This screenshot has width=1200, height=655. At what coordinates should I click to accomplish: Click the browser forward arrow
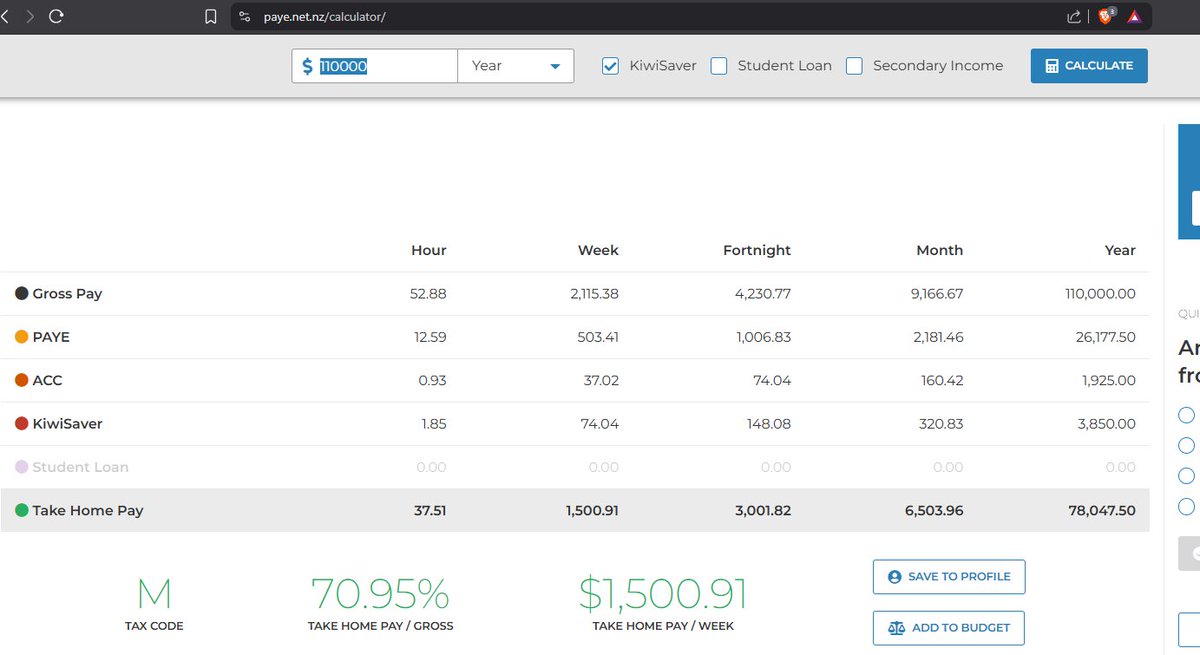click(x=29, y=16)
